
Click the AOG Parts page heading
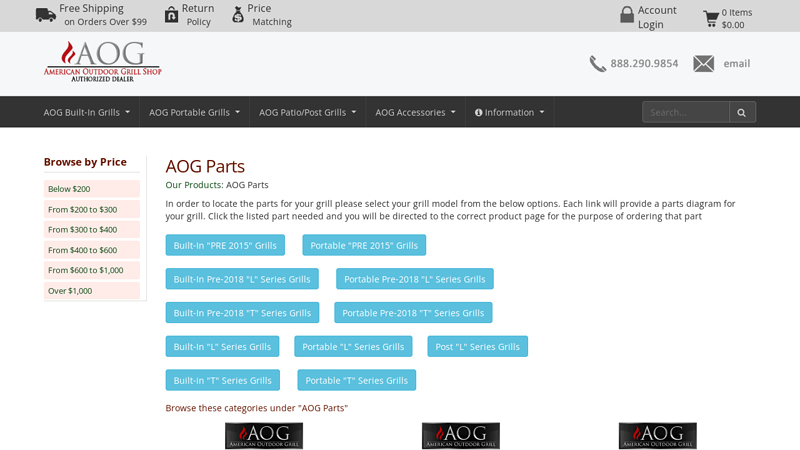[205, 166]
